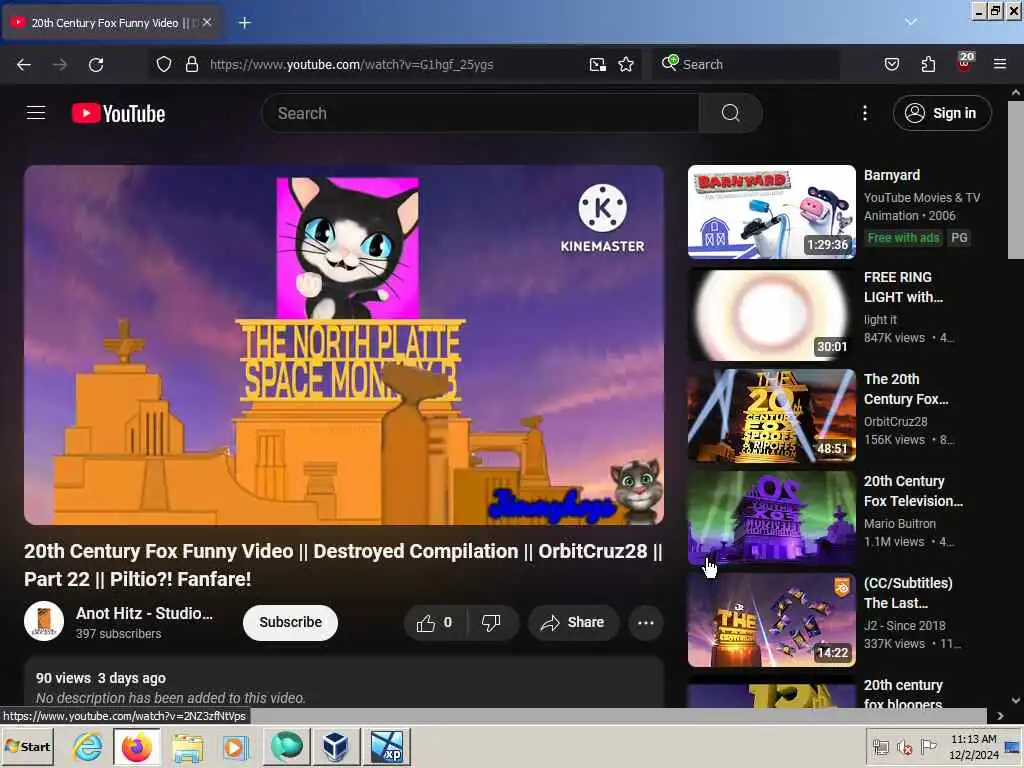
Task: Open The Last... 14:22 video thumbnail
Action: 771,620
